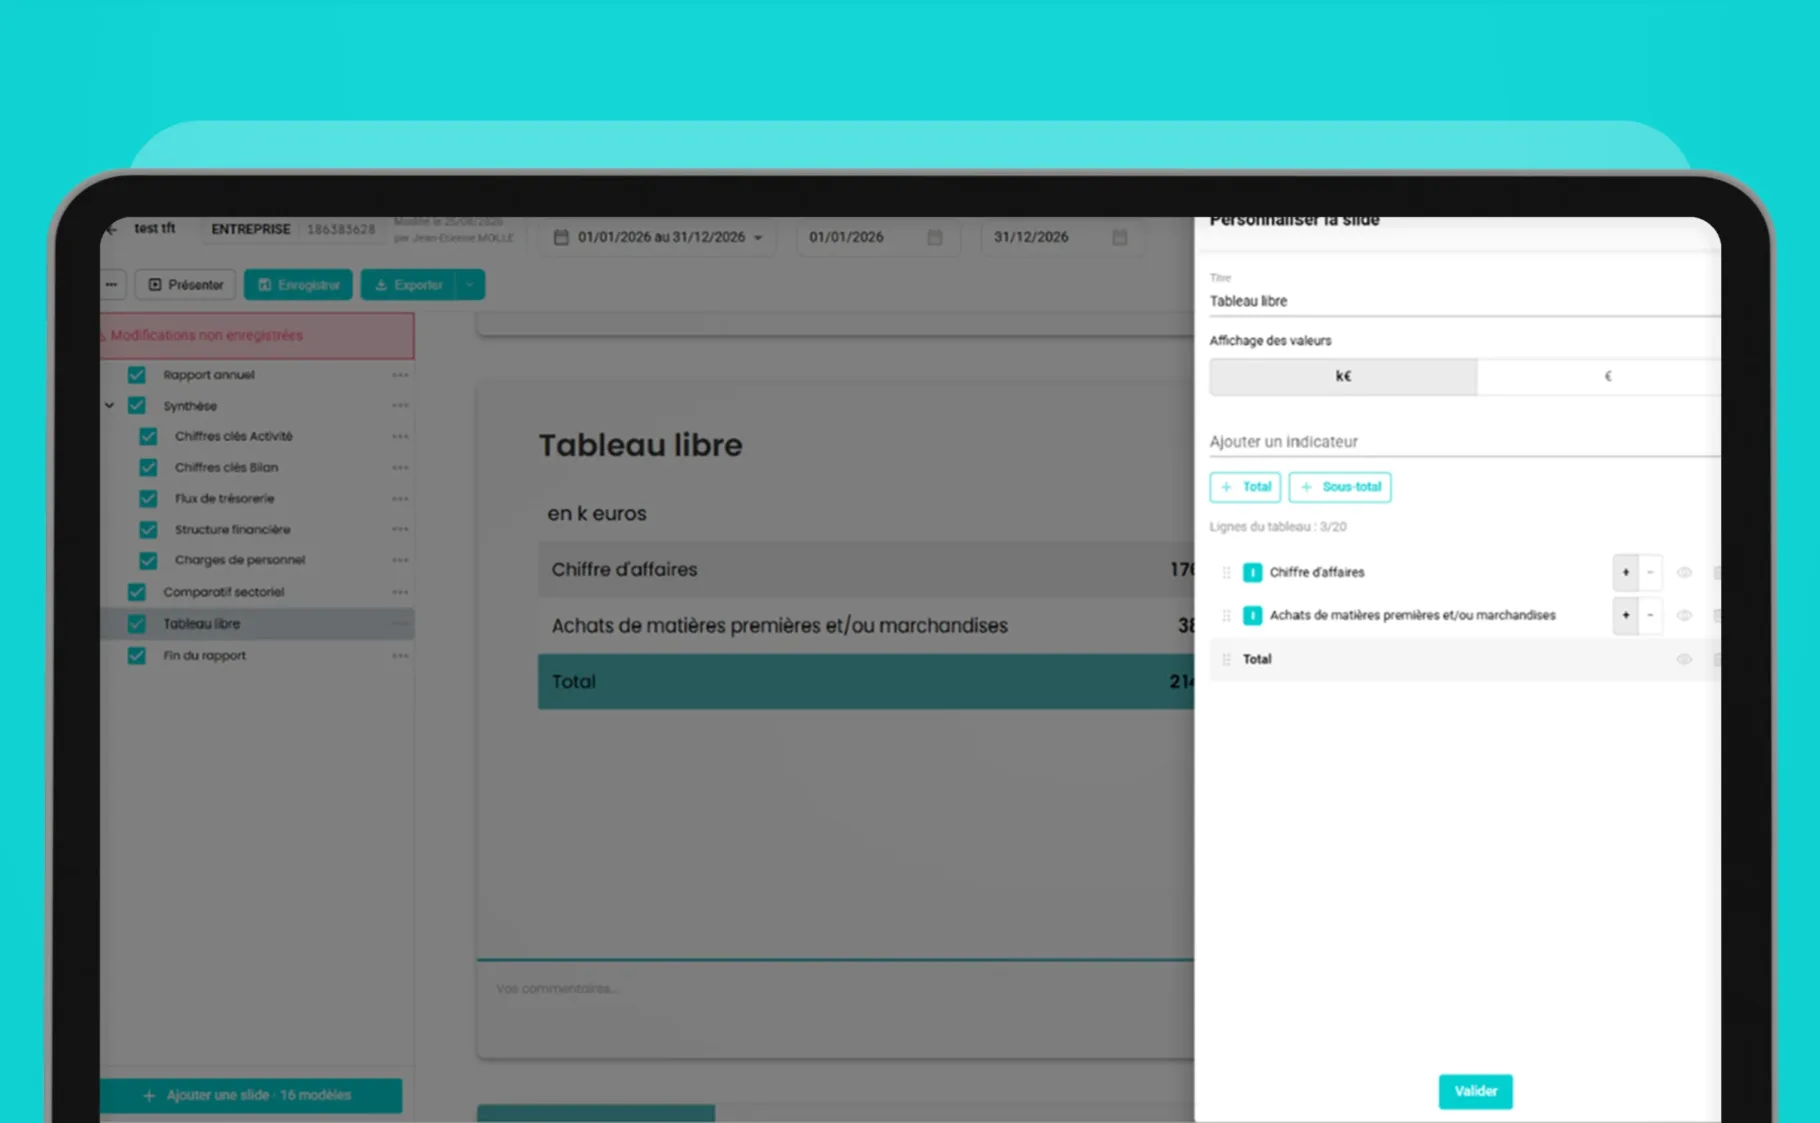Add a Total line
The width and height of the screenshot is (1820, 1123).
point(1245,487)
